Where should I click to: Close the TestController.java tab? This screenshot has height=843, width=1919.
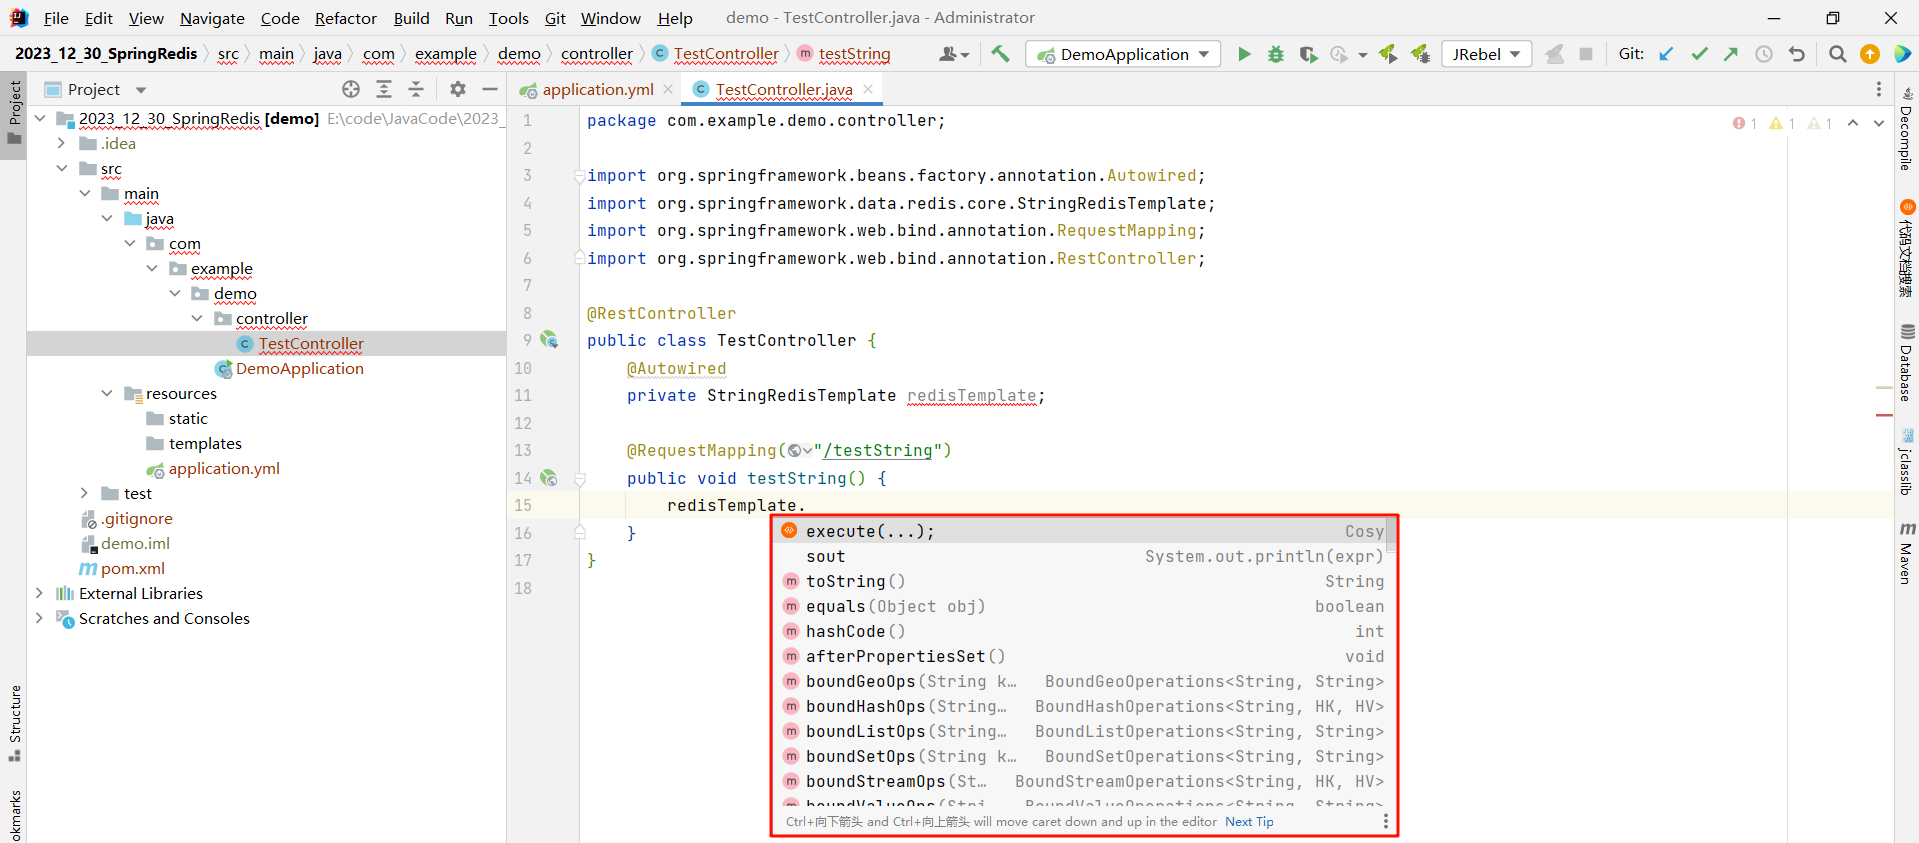click(x=868, y=89)
